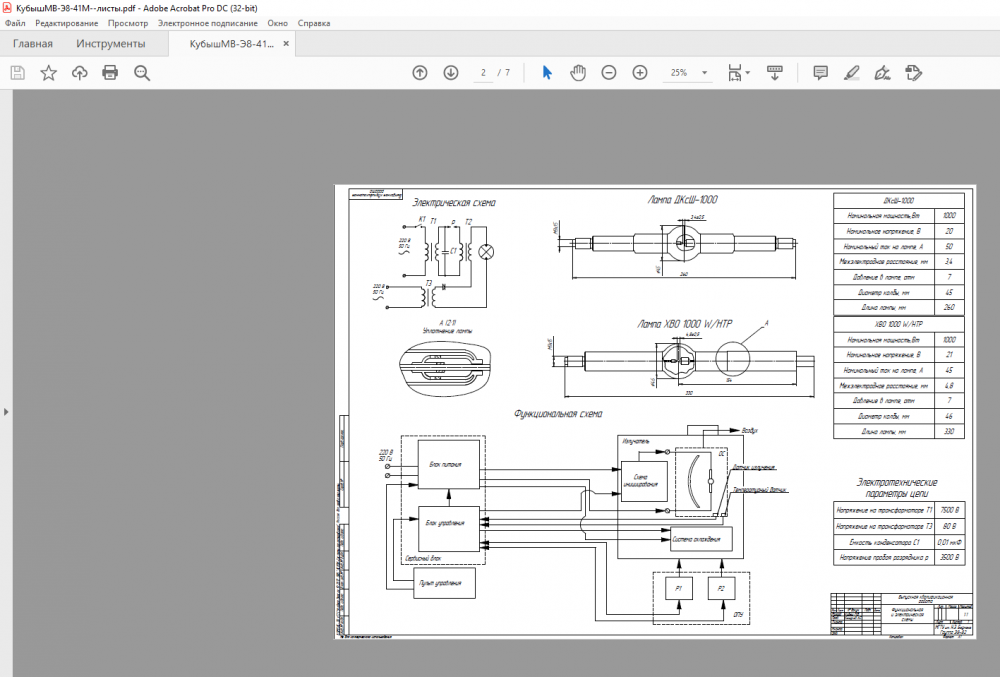The image size is (1000, 677).
Task: Enable the arrow selection tool
Action: pyautogui.click(x=547, y=73)
